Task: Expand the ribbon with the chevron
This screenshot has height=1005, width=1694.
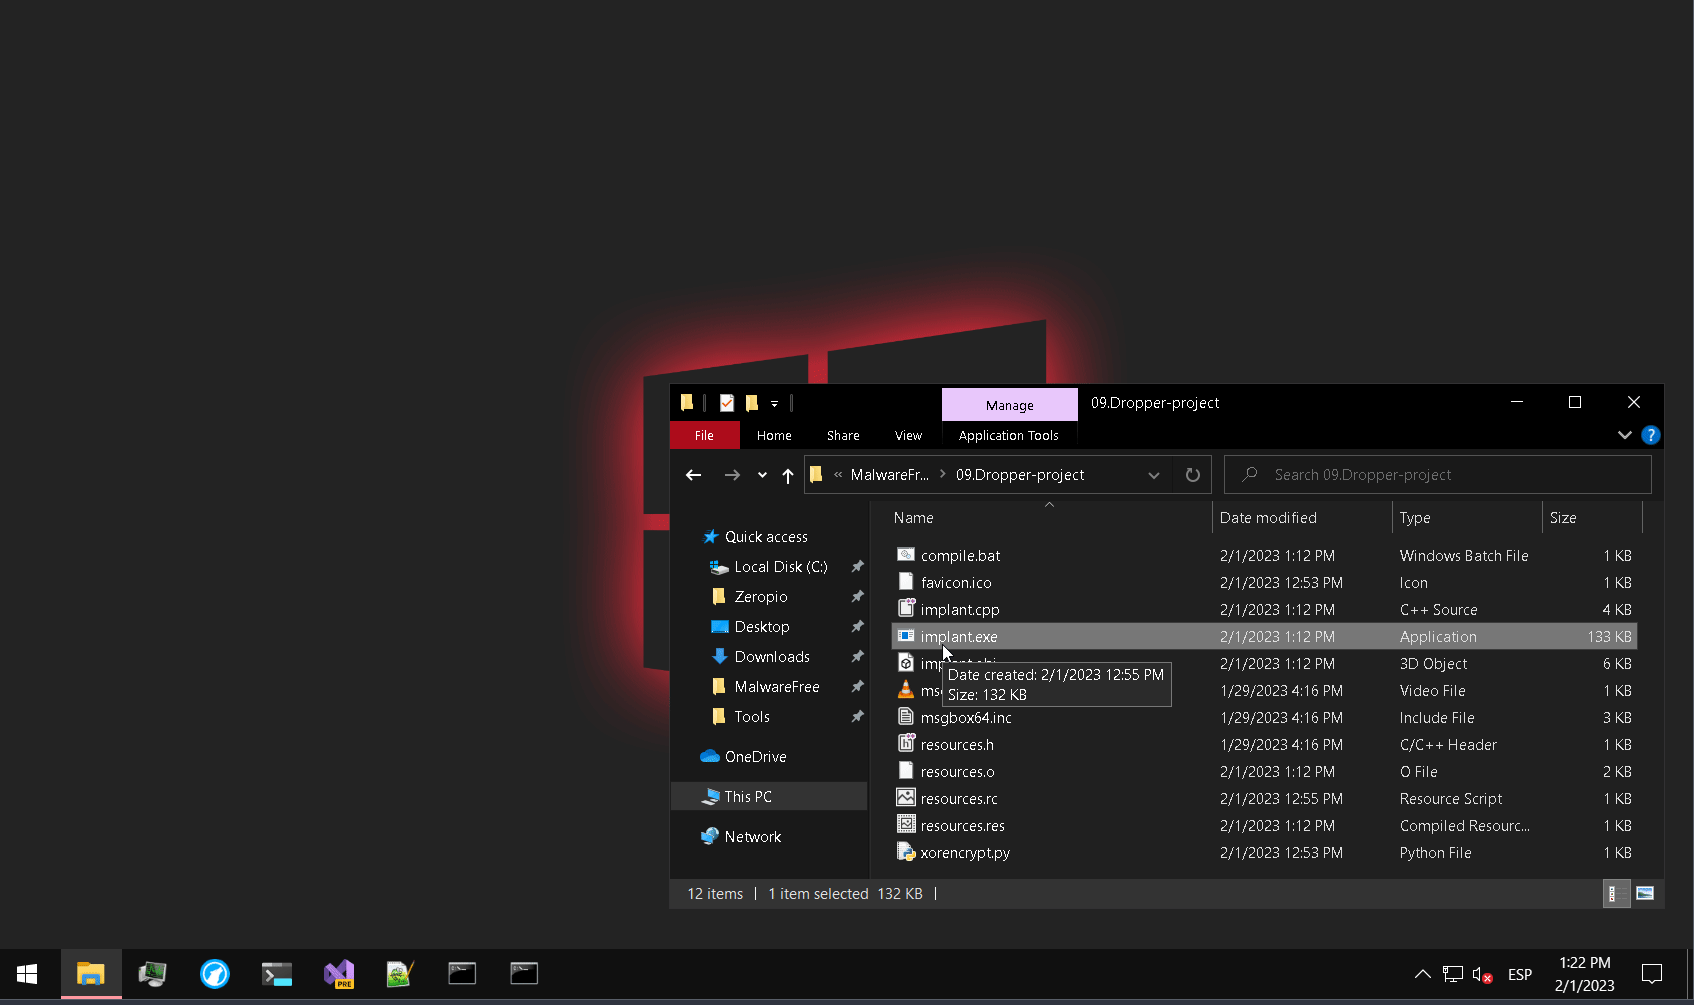Action: click(1624, 435)
